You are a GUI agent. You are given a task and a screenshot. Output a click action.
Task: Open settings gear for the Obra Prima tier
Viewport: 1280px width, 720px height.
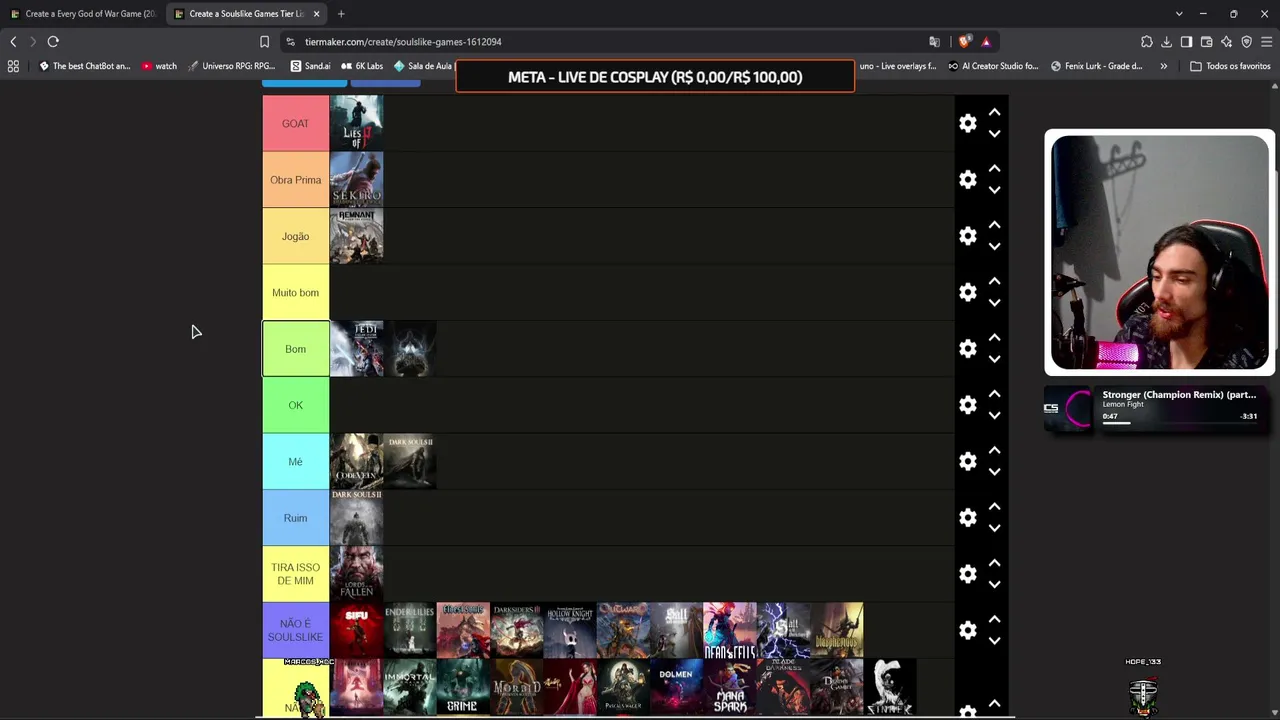pyautogui.click(x=968, y=179)
